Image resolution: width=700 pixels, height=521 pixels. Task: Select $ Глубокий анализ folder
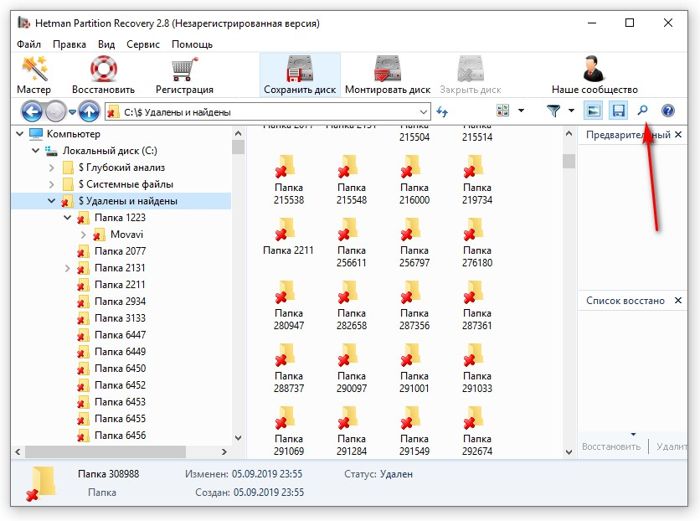coord(121,167)
